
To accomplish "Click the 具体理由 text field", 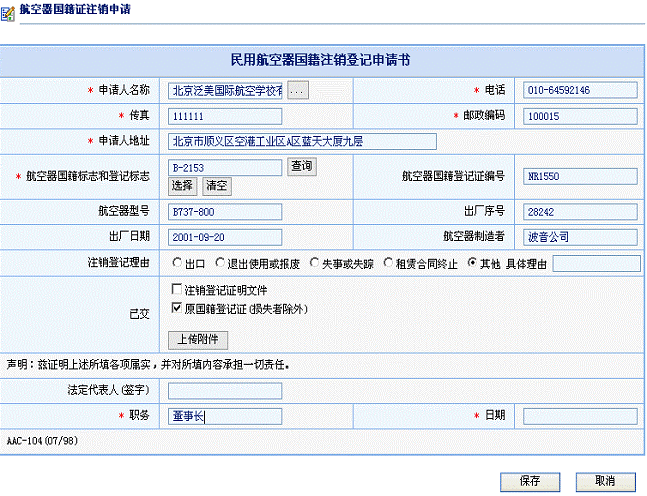I will pyautogui.click(x=595, y=264).
